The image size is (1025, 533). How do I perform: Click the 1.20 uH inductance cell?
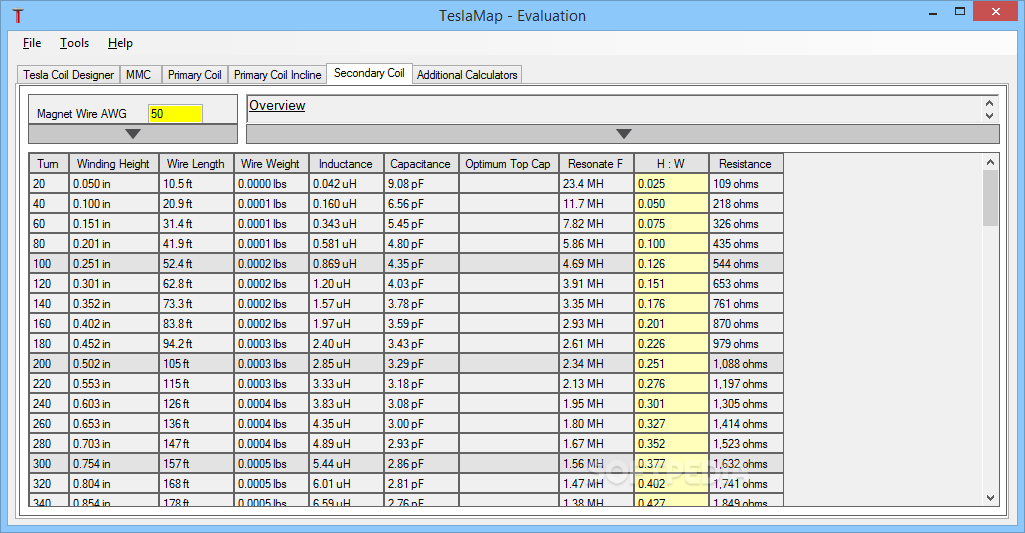tap(346, 284)
